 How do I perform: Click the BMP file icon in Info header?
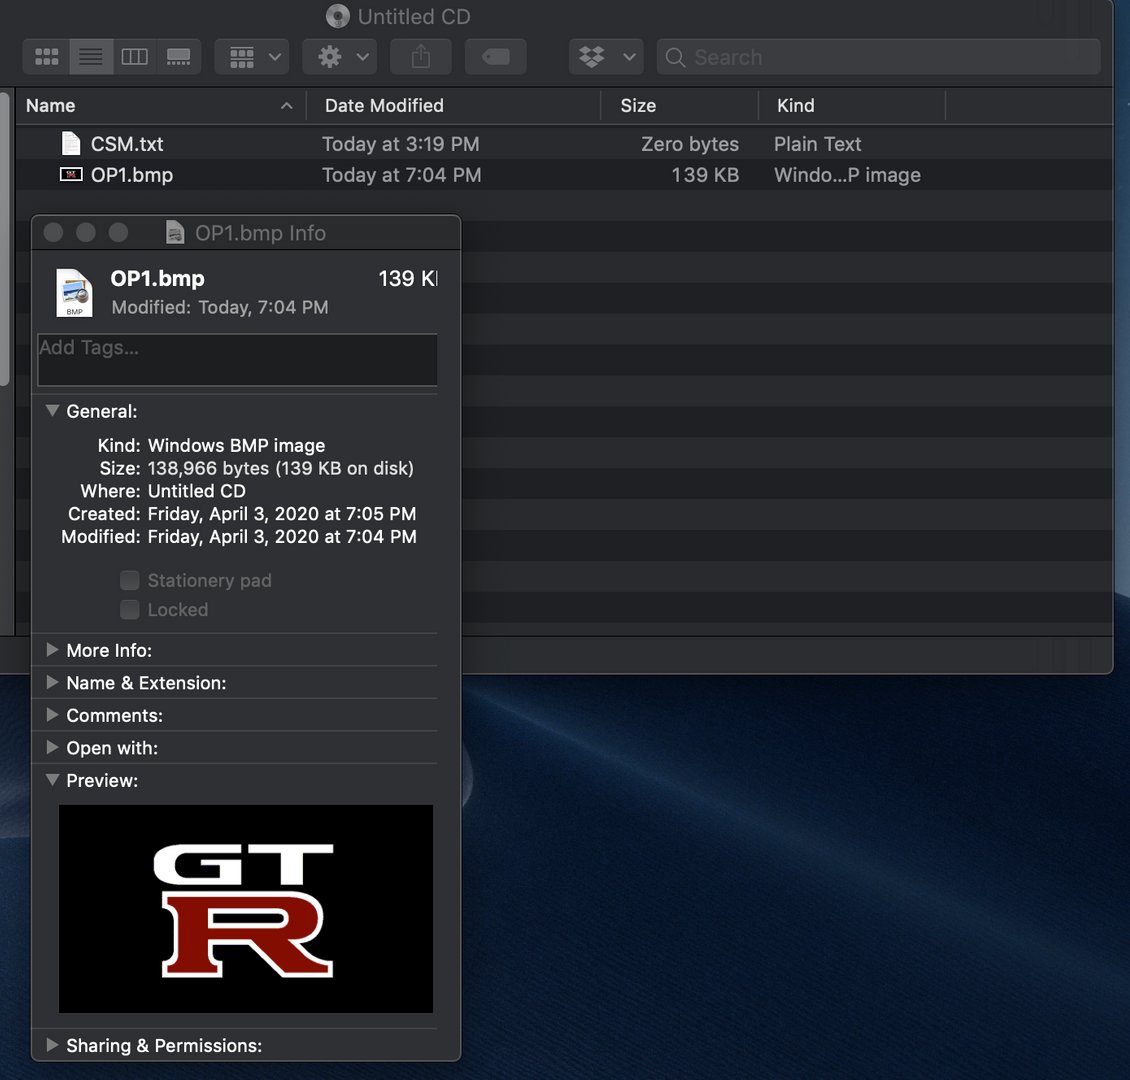[x=74, y=293]
